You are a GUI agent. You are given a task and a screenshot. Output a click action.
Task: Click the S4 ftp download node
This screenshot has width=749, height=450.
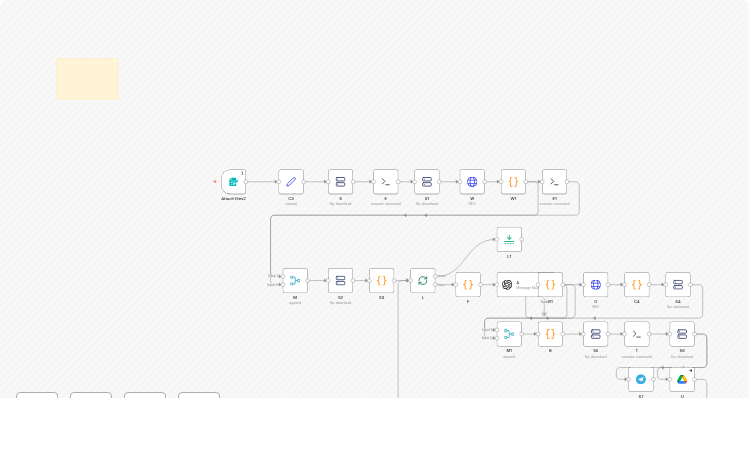tap(677, 285)
